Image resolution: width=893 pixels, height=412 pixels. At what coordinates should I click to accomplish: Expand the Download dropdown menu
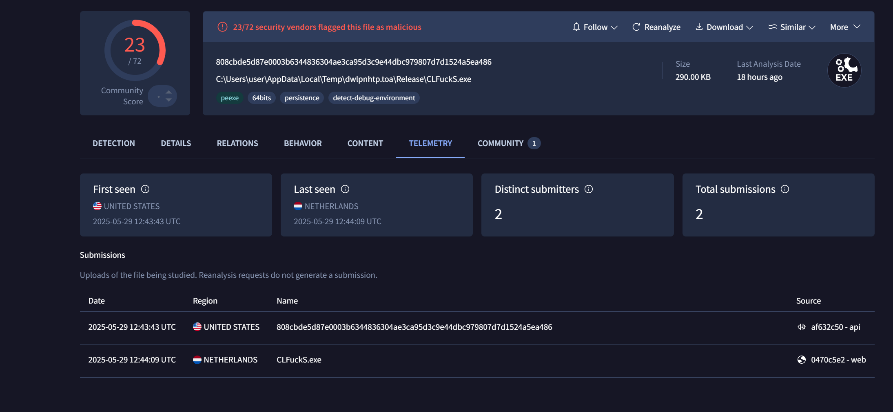tap(725, 27)
